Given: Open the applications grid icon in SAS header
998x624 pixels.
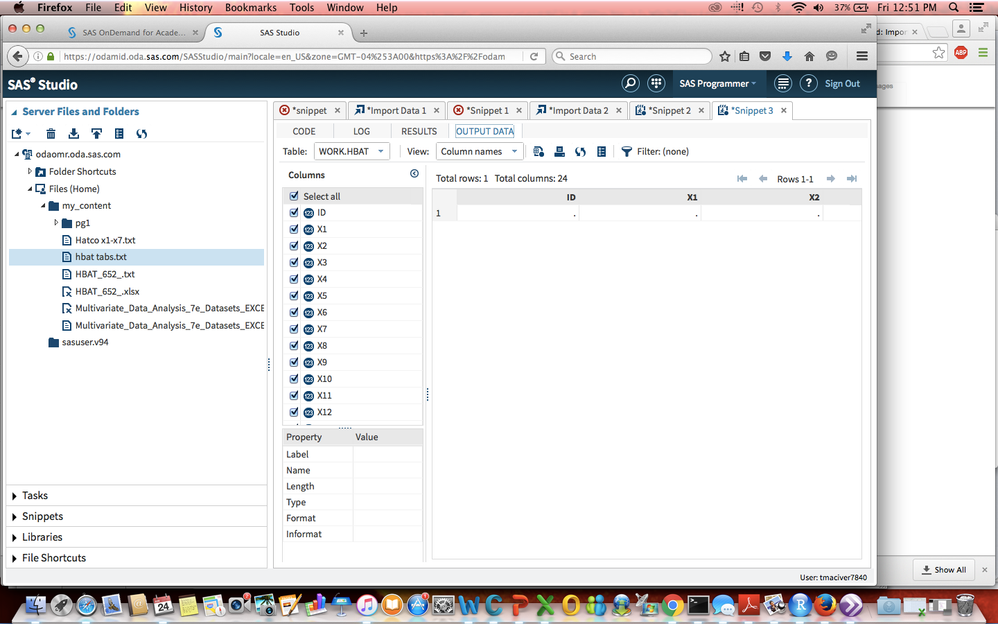Looking at the screenshot, I should (x=656, y=83).
